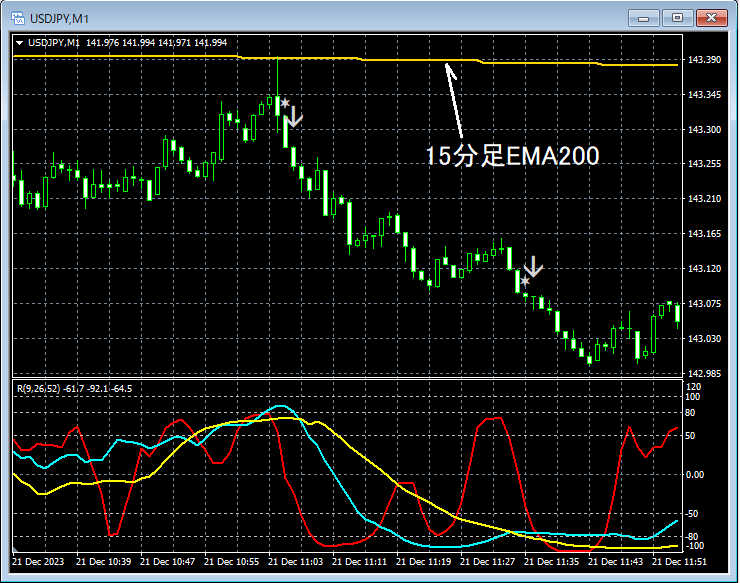Click the lower star signal near 11:35
The height and width of the screenshot is (583, 740).
[525, 281]
